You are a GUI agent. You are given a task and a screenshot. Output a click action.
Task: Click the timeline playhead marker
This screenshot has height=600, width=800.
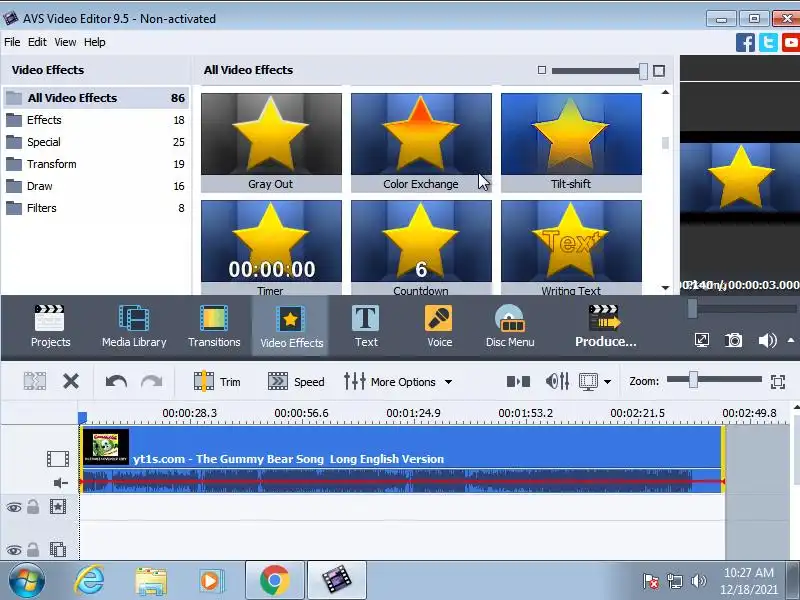tap(82, 418)
